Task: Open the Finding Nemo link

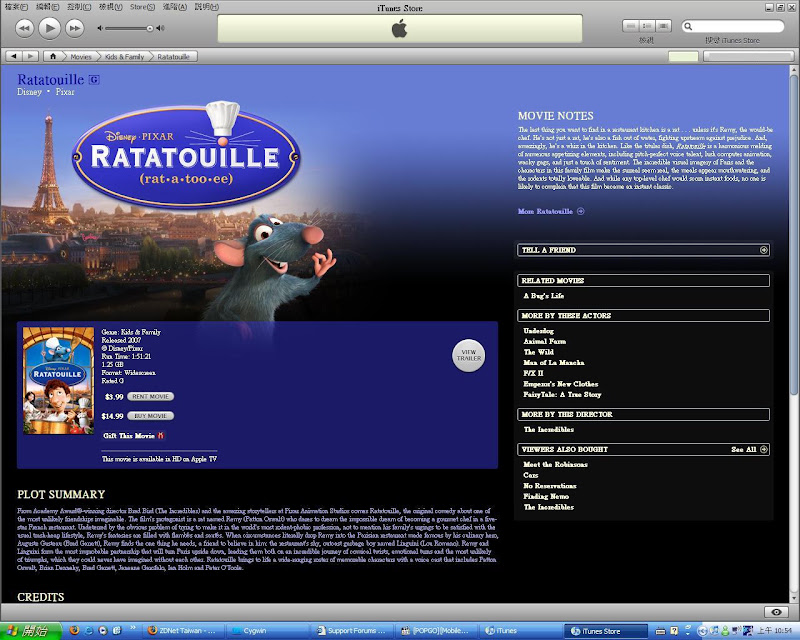Action: pyautogui.click(x=546, y=497)
